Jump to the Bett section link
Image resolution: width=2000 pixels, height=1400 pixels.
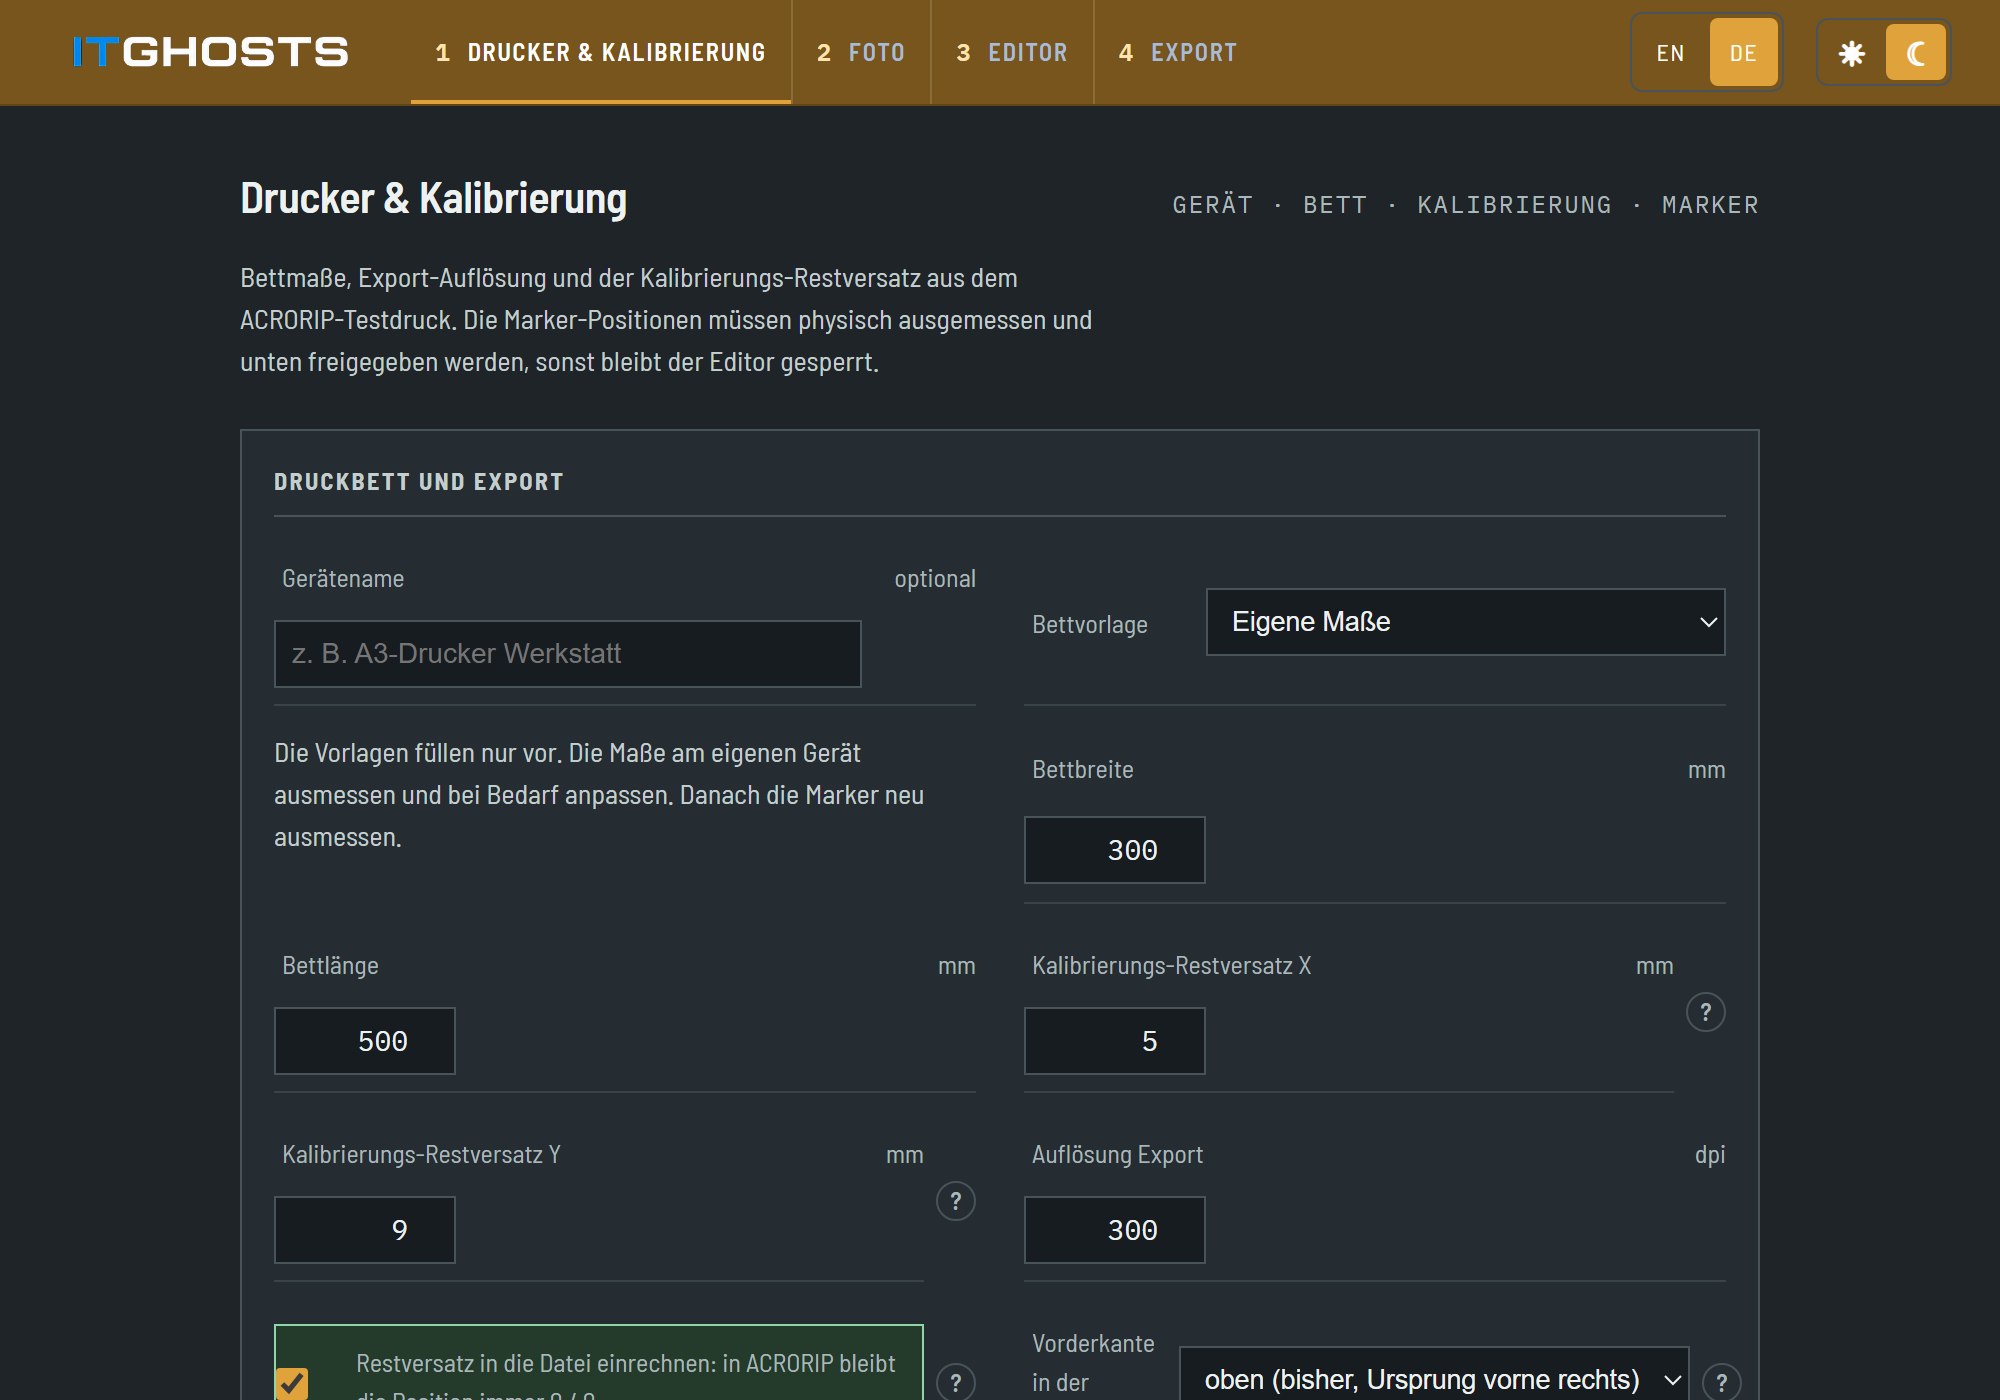[x=1335, y=205]
